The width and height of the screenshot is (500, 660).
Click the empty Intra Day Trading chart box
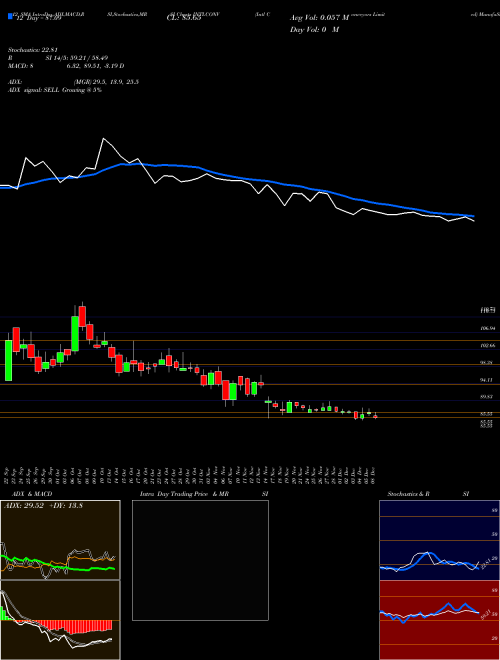200,560
